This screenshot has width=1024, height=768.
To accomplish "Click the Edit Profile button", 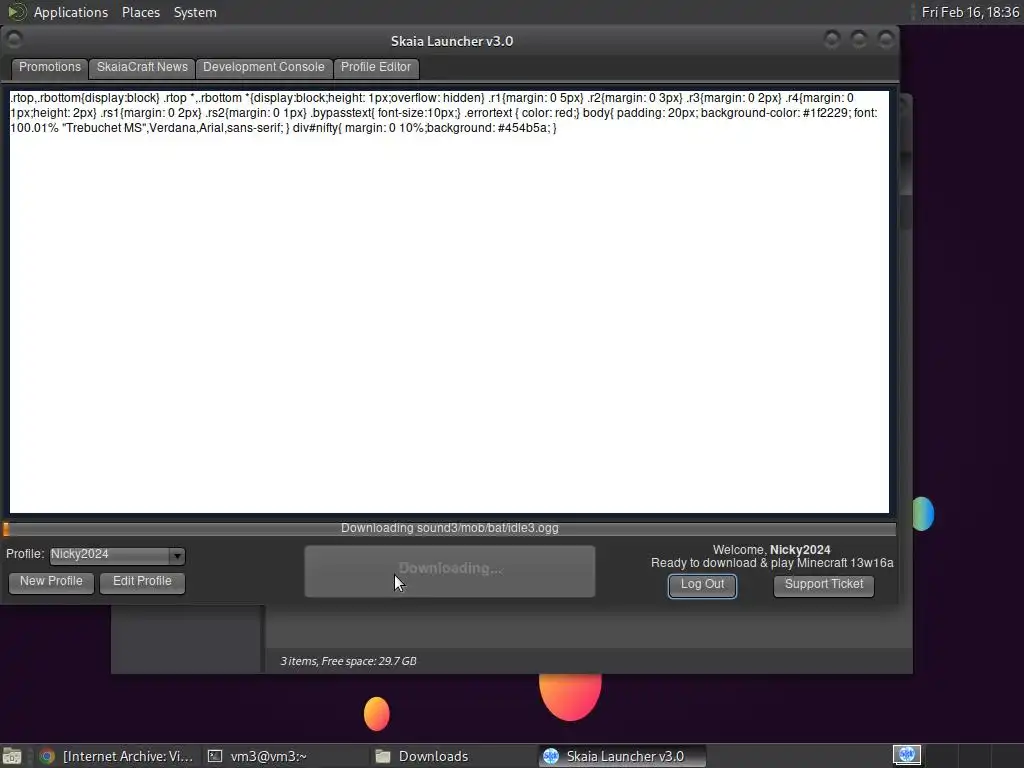I will pos(142,582).
